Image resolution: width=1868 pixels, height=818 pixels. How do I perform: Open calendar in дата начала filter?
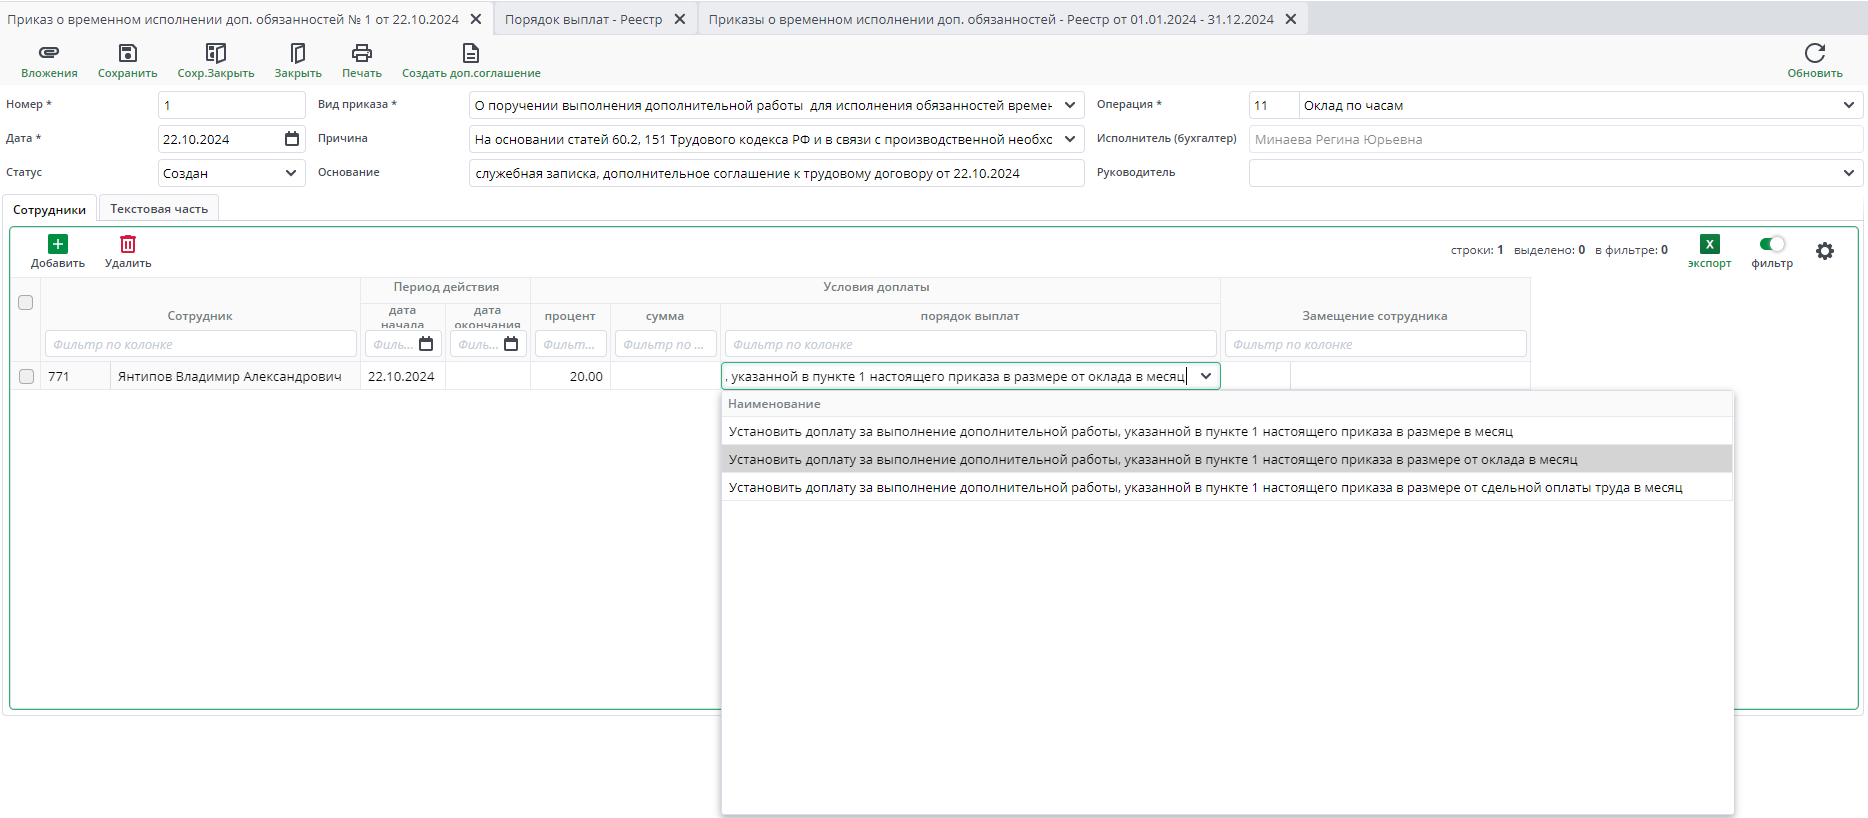426,344
